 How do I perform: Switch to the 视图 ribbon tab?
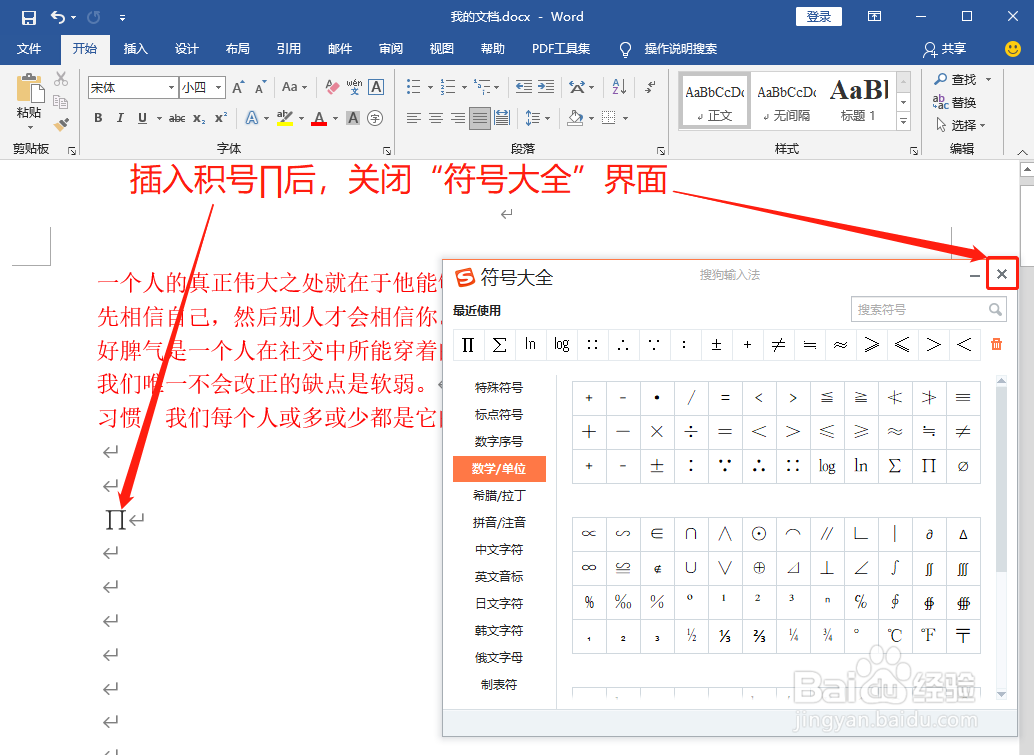pyautogui.click(x=442, y=49)
